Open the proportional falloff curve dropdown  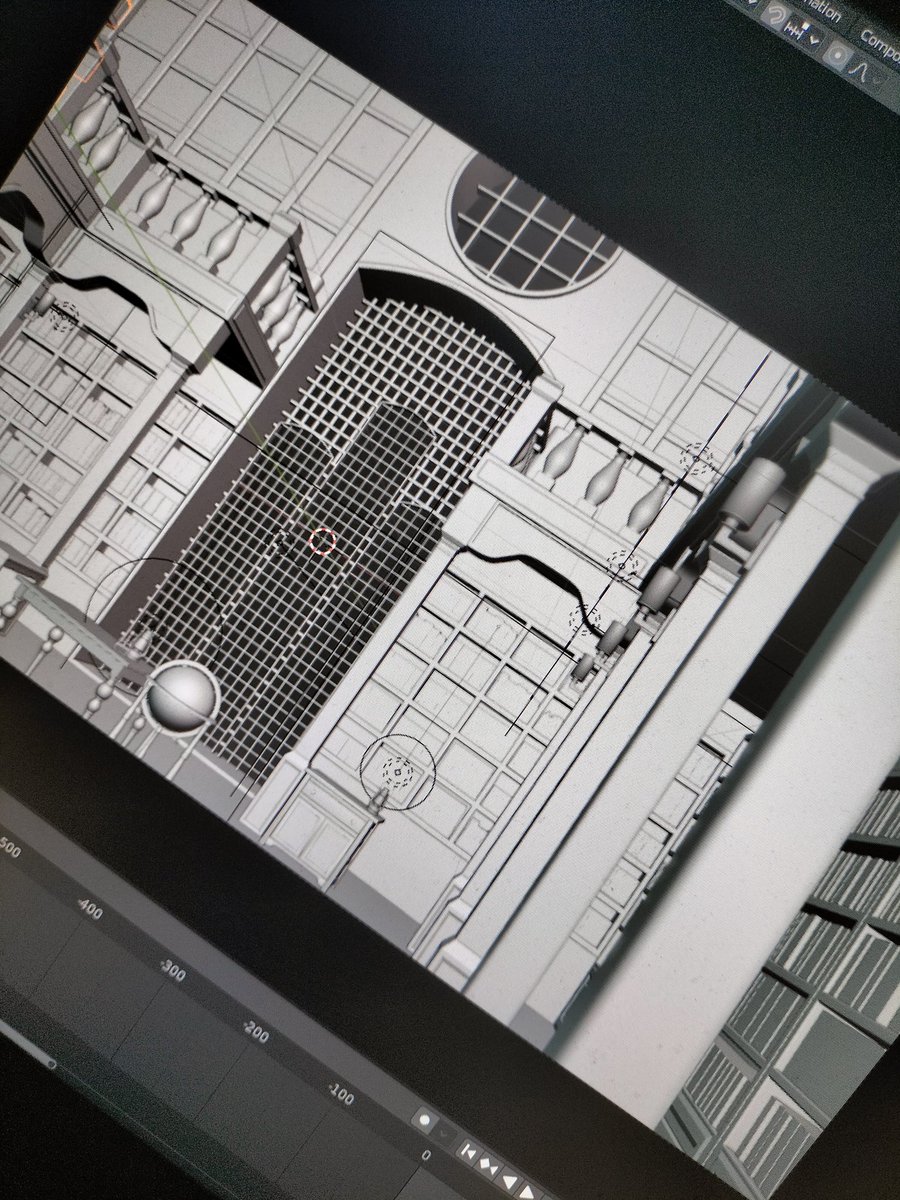[866, 75]
